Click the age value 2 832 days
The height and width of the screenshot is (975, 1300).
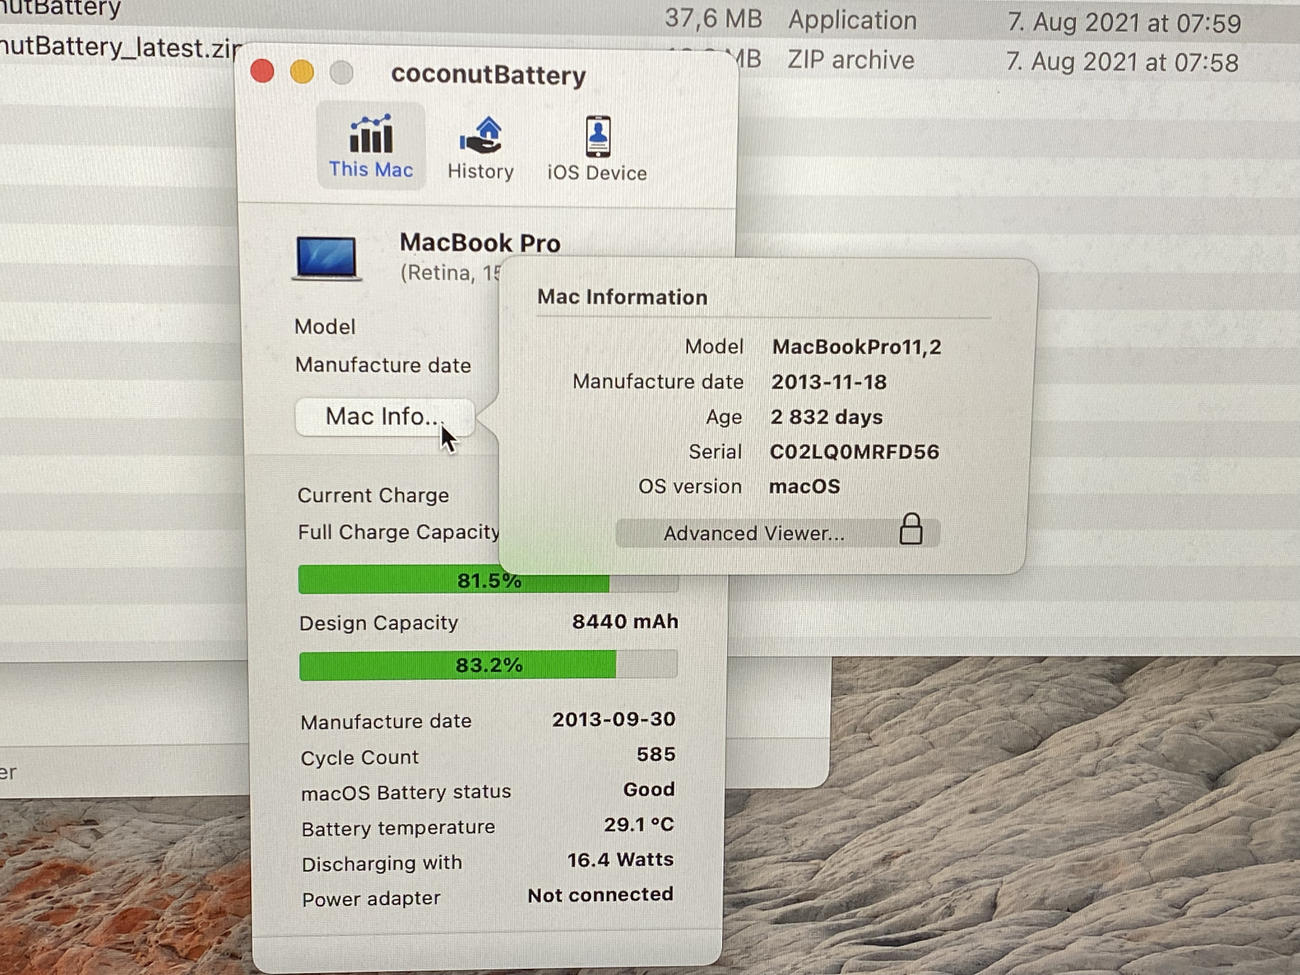[826, 417]
